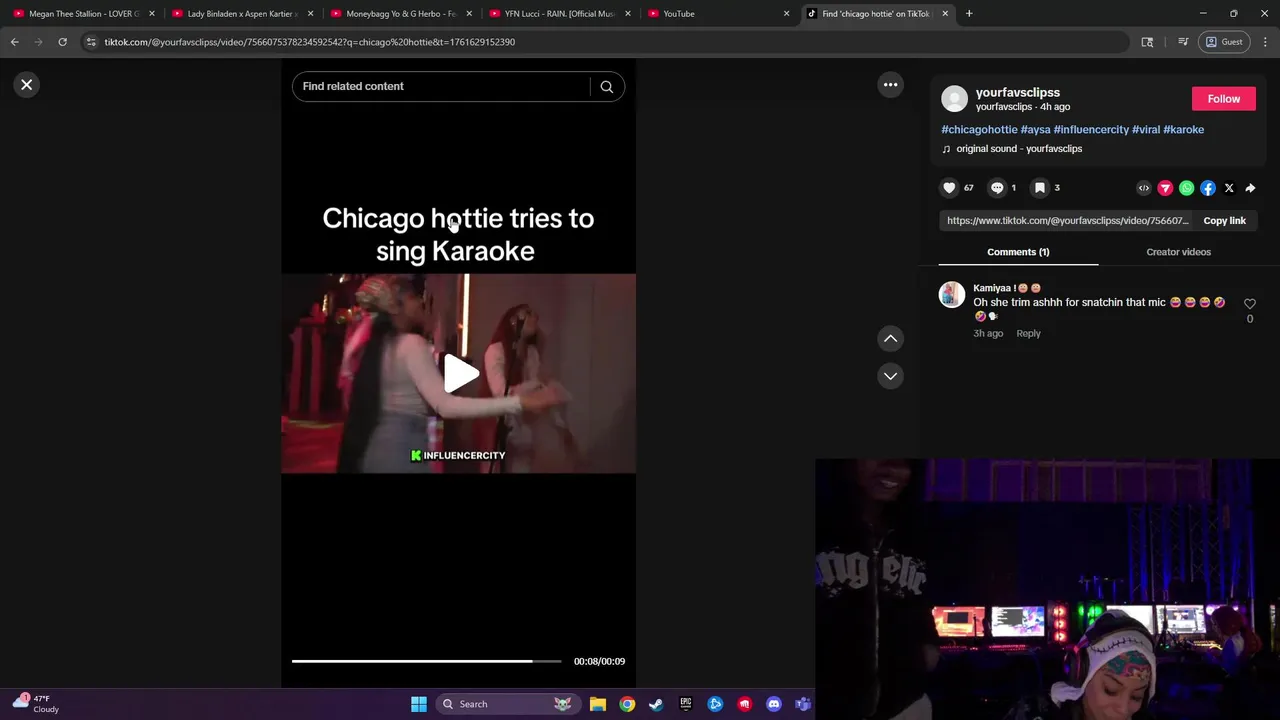This screenshot has height=720, width=1280.
Task: Open Epic Games Launcher from the taskbar
Action: tap(686, 704)
